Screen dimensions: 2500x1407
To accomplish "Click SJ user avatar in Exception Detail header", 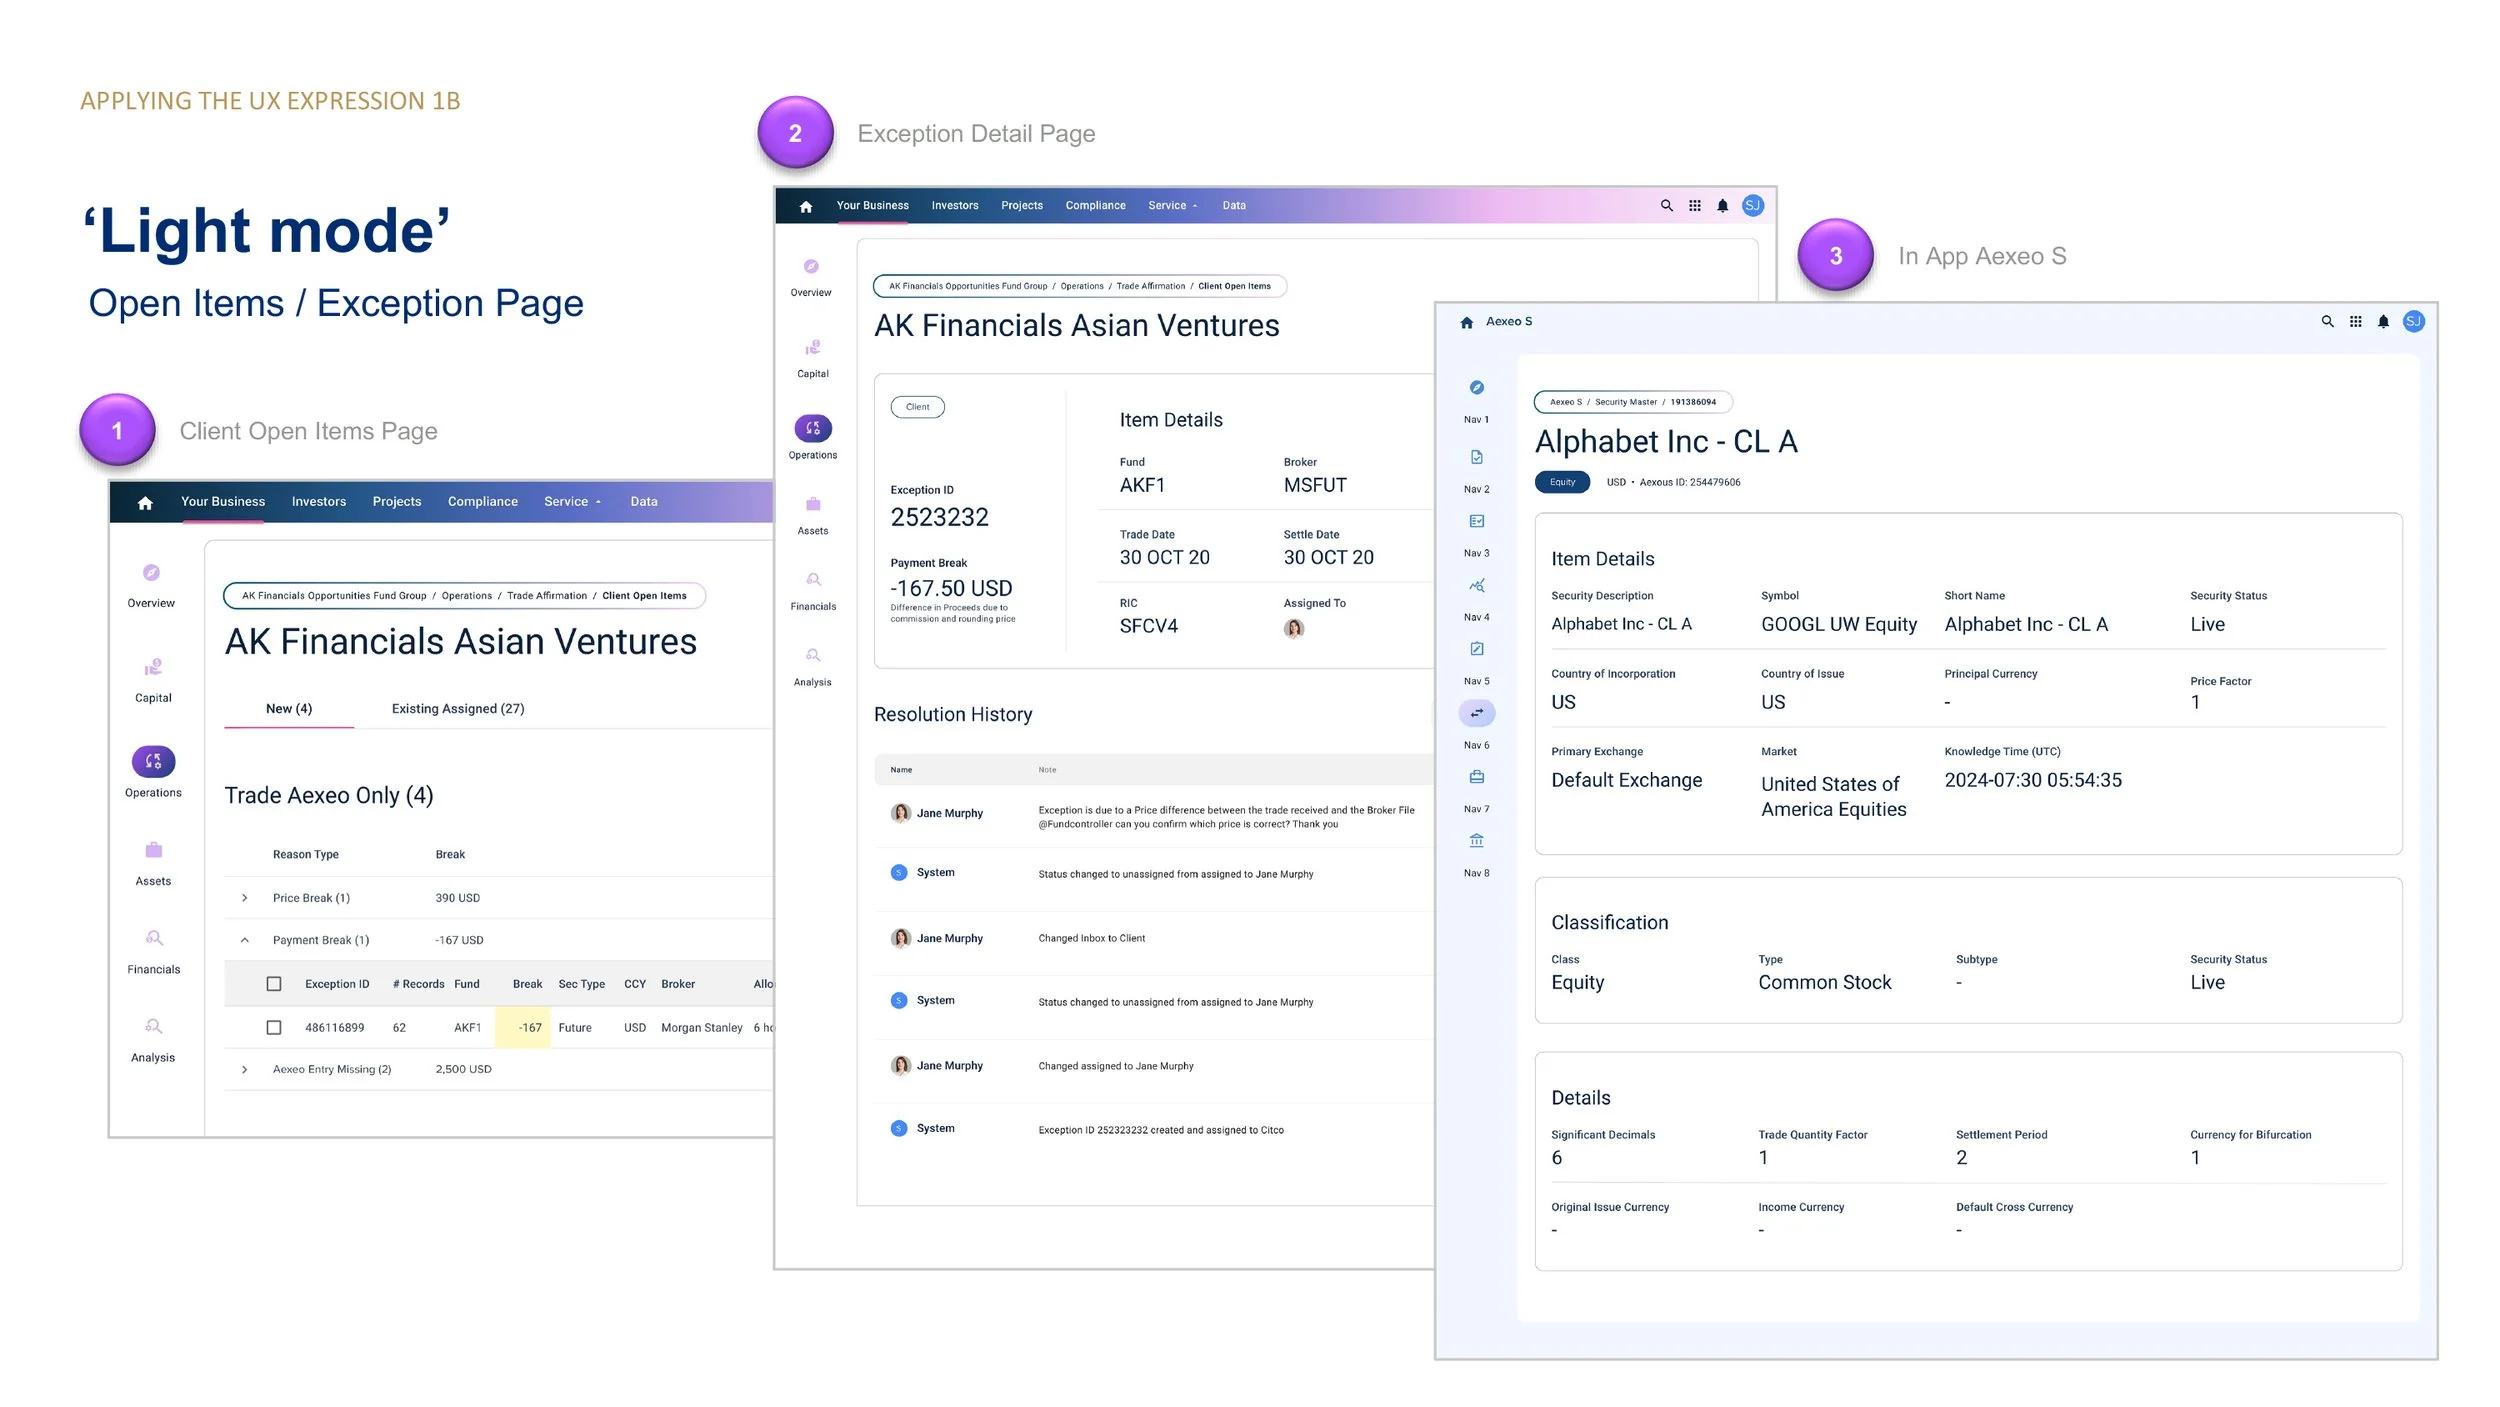I will 1752,206.
